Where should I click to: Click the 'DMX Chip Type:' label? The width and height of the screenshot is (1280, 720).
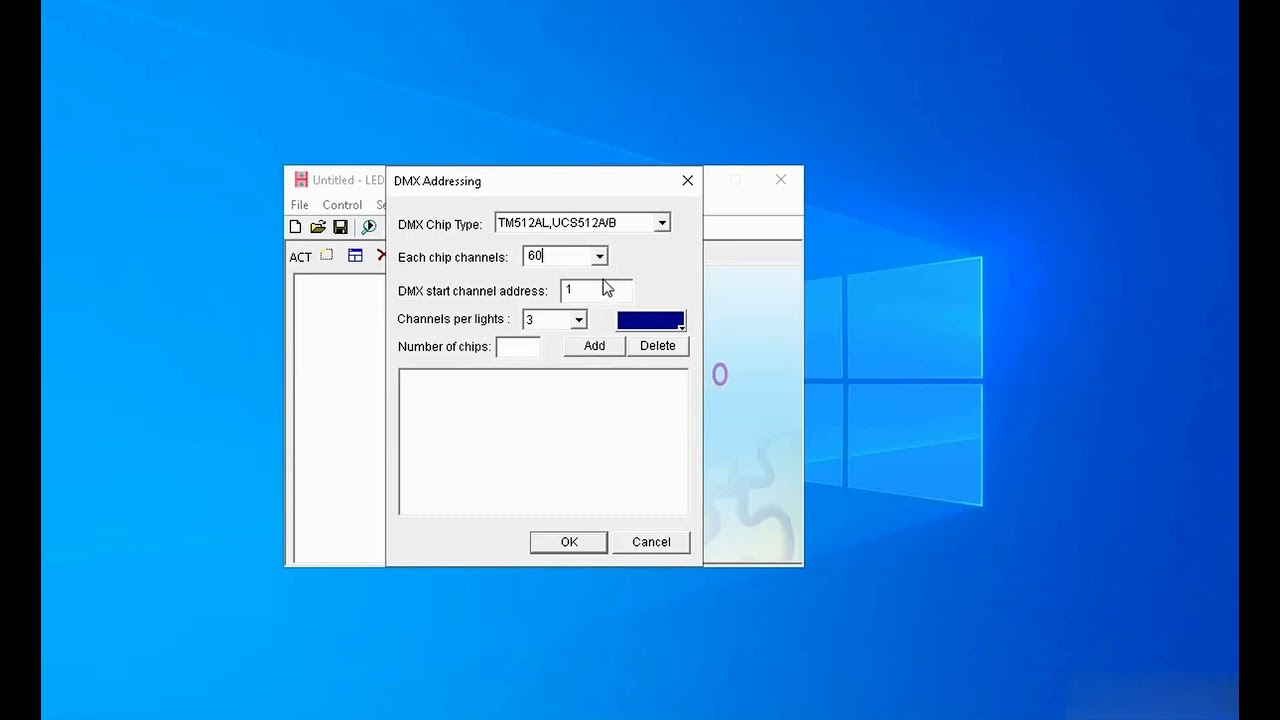click(440, 225)
